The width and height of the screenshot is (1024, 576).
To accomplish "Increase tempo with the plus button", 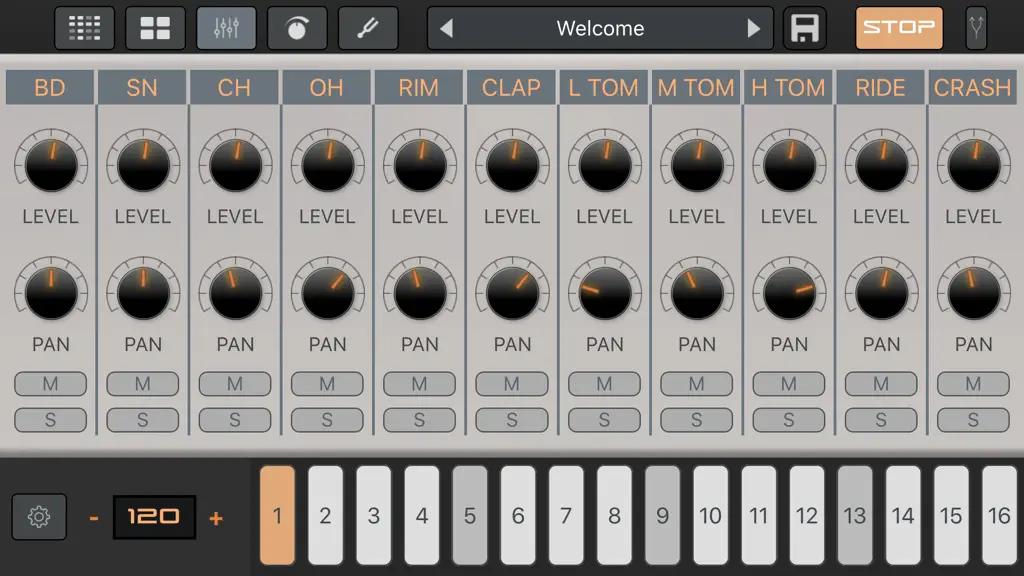I will point(216,519).
